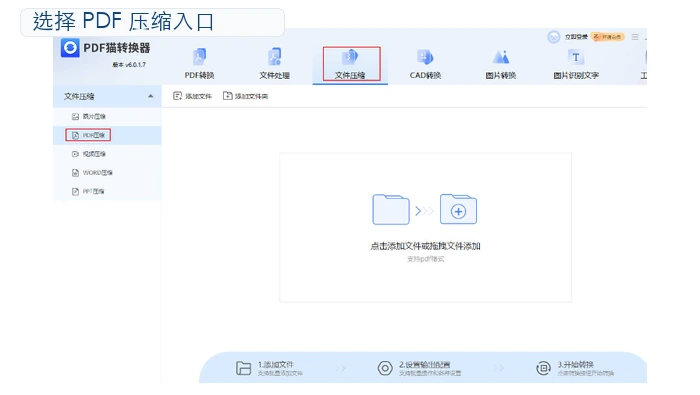Select the 文件压缩 tab
The width and height of the screenshot is (700, 395).
coord(350,64)
